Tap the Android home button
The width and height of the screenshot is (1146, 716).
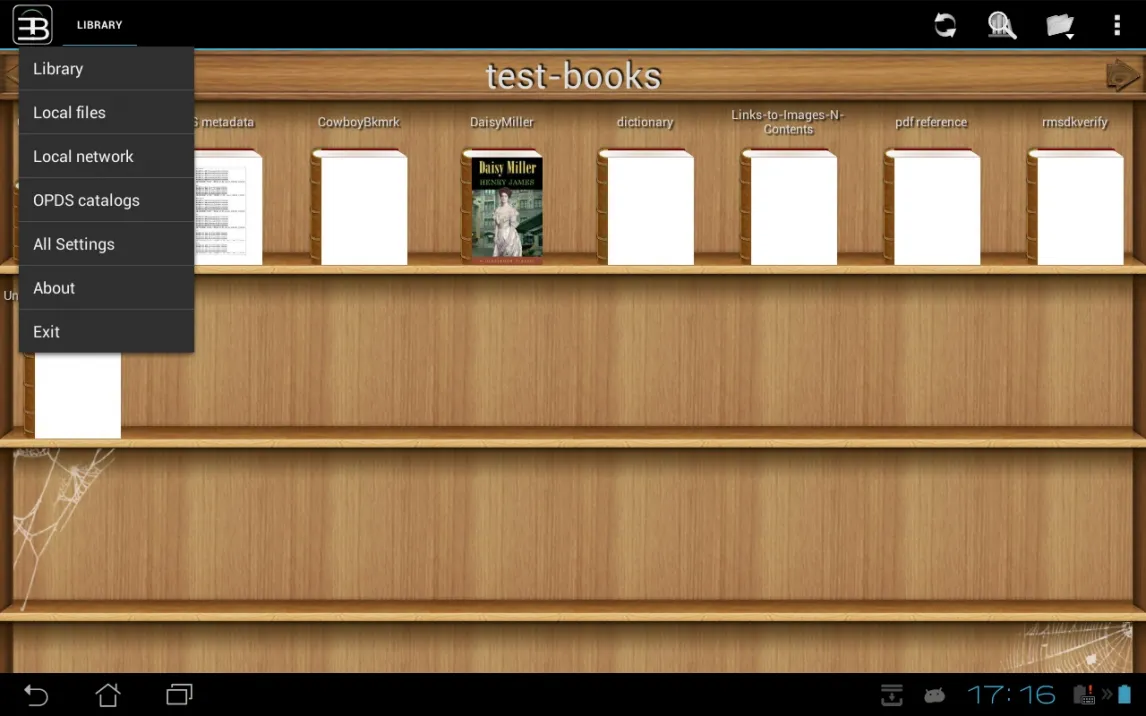click(107, 694)
